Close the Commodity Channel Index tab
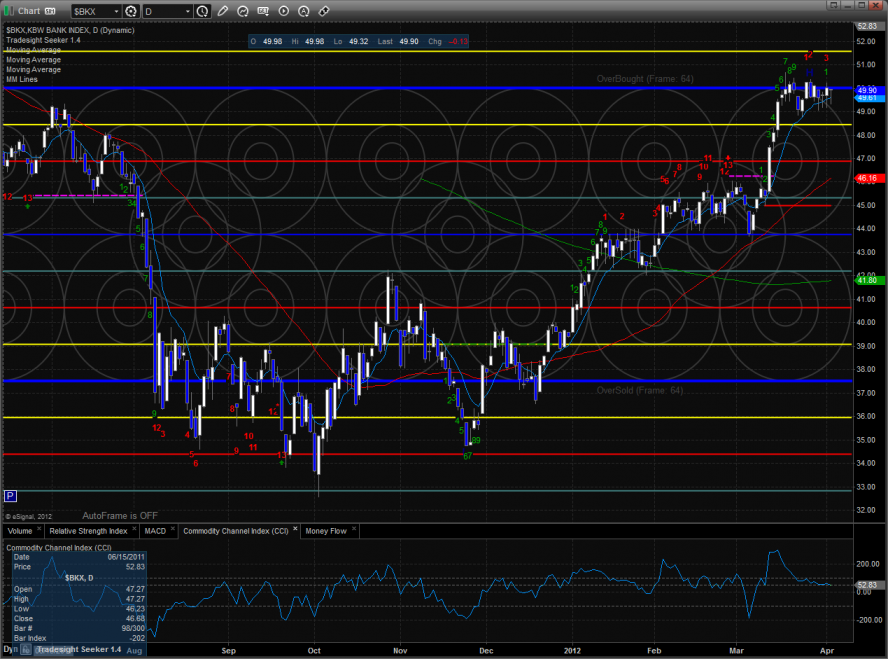 point(293,530)
